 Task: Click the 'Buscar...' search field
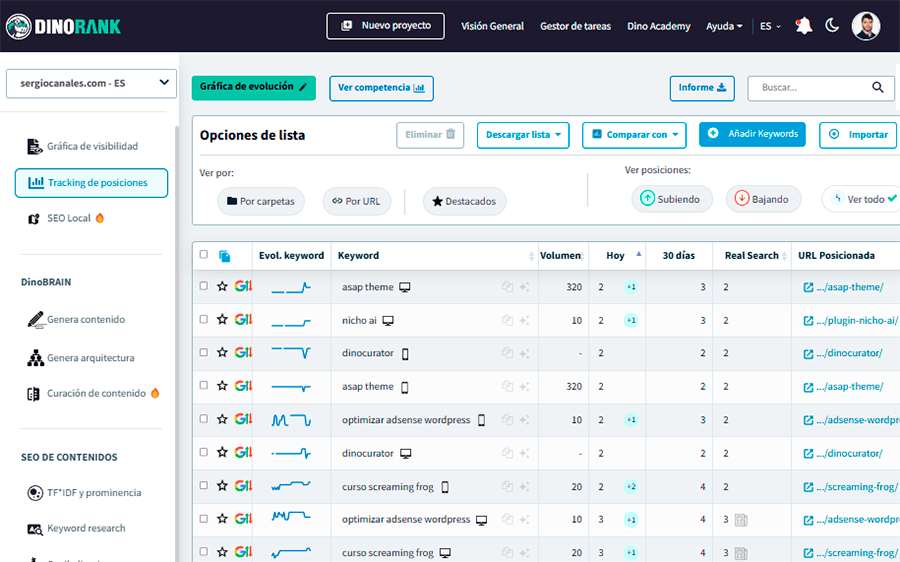point(806,88)
